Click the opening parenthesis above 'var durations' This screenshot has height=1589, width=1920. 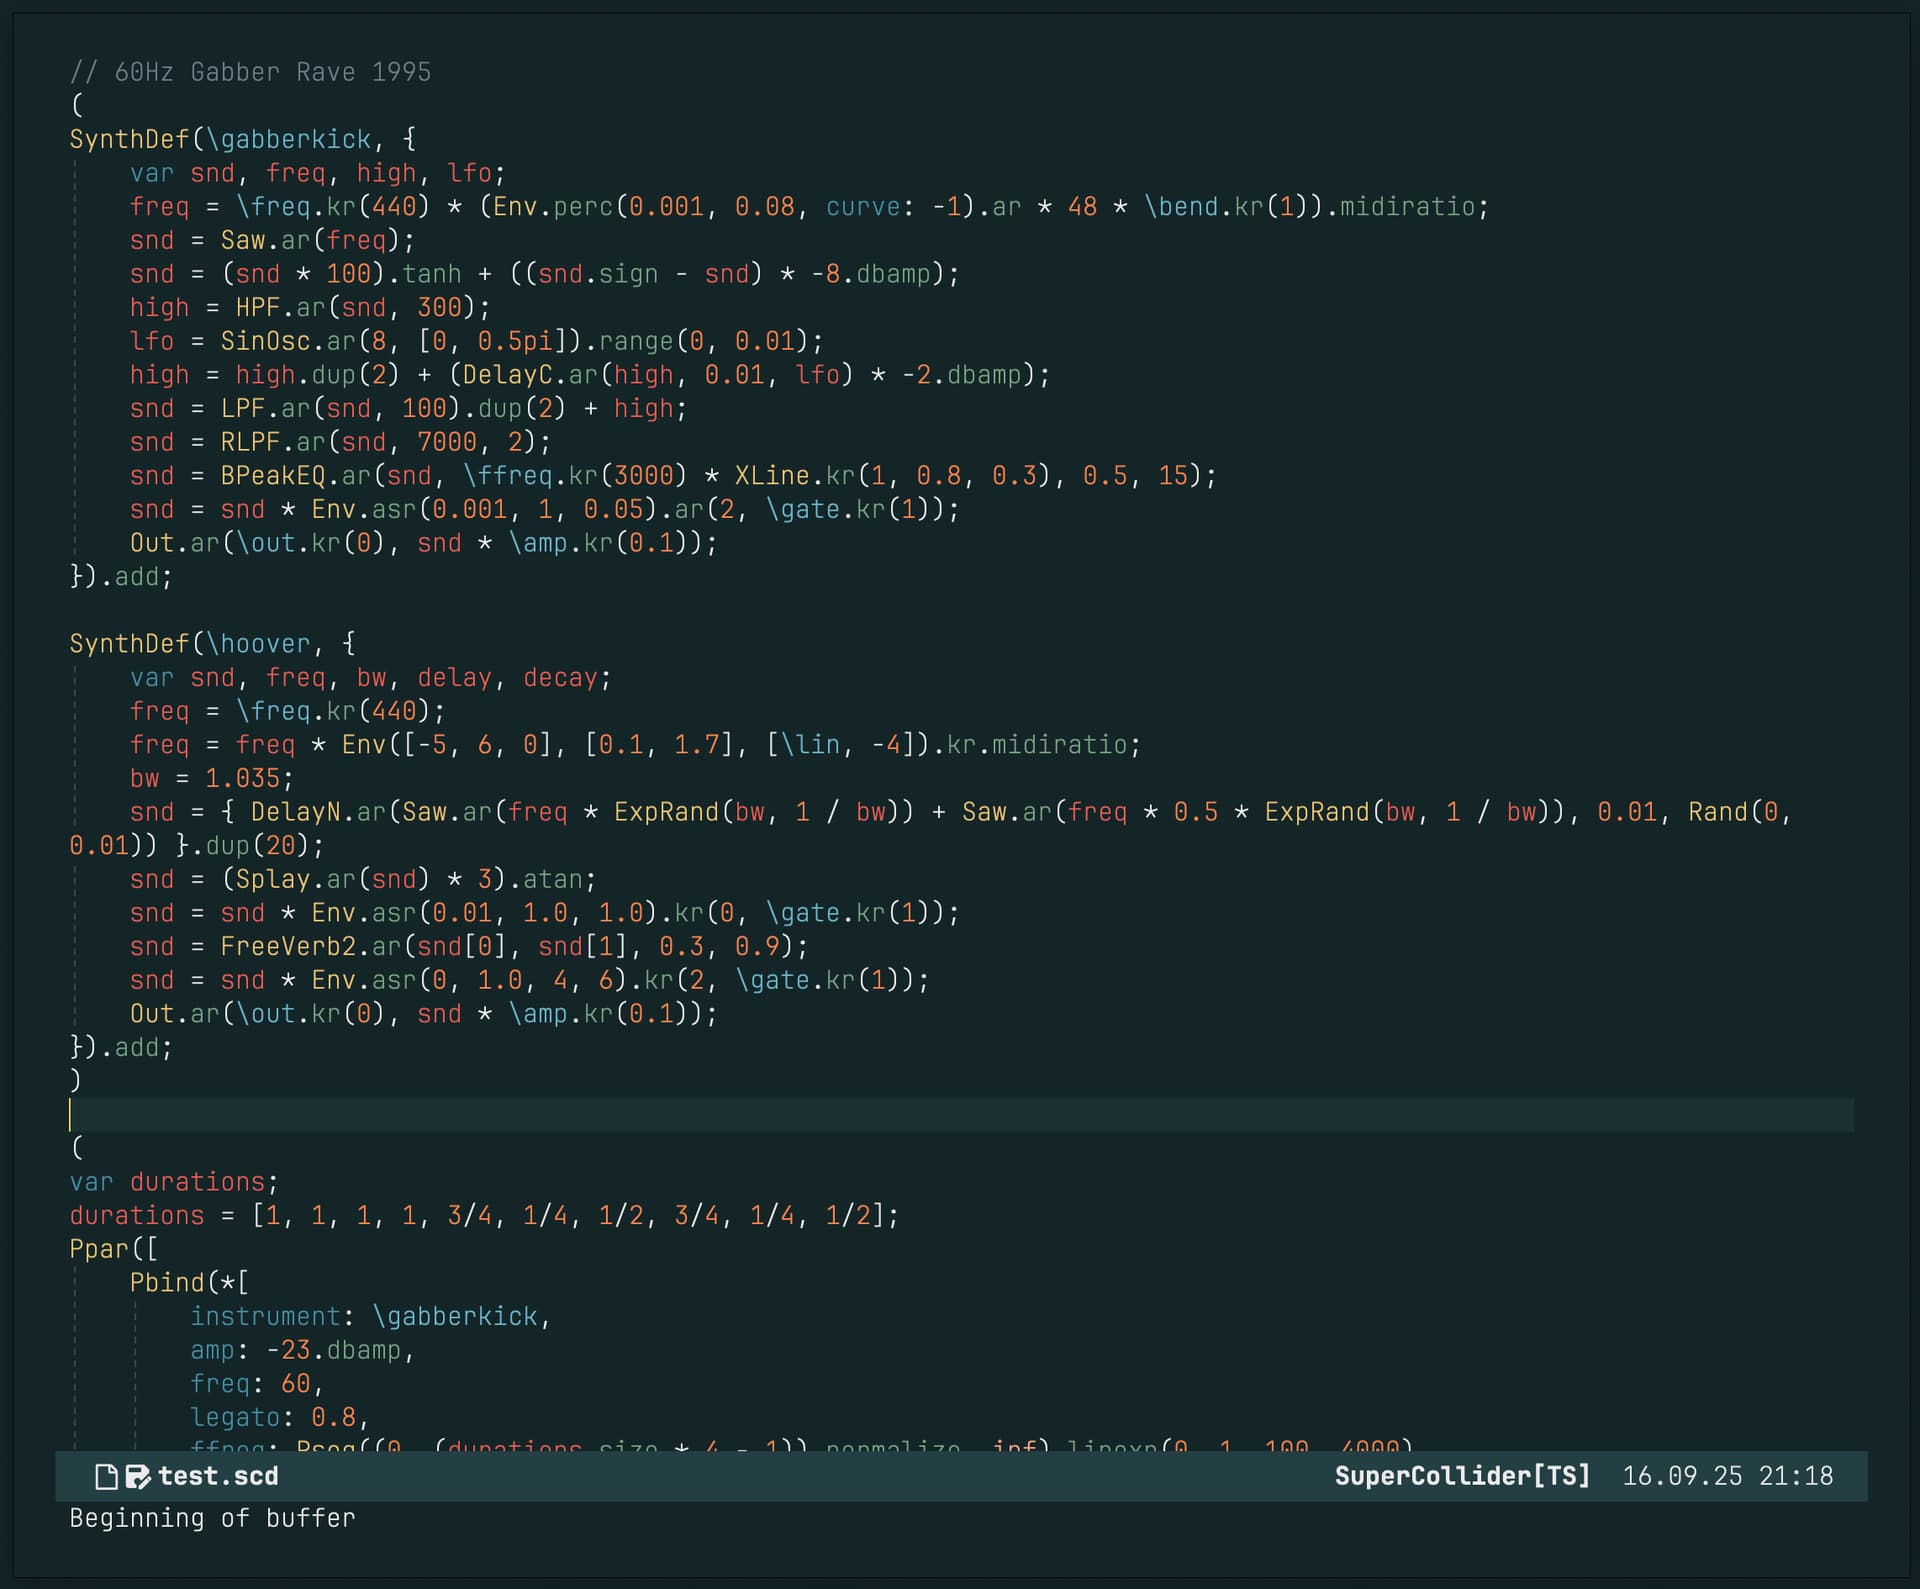(77, 1148)
